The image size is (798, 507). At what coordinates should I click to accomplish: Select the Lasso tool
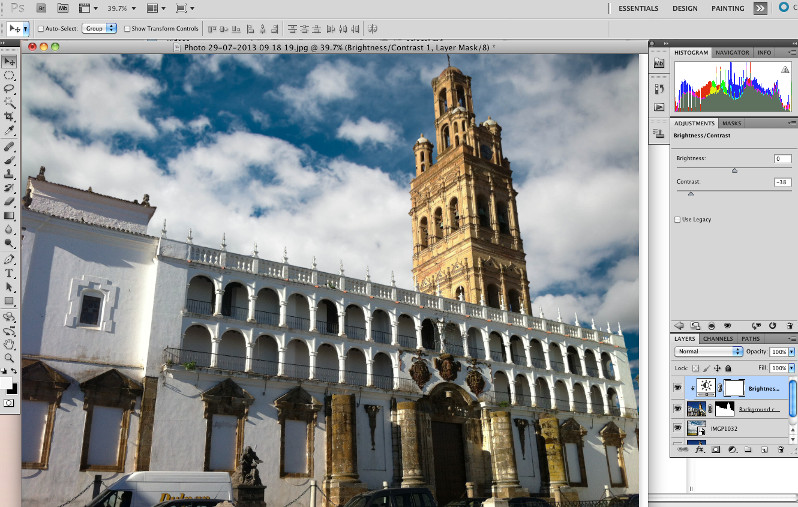point(9,88)
